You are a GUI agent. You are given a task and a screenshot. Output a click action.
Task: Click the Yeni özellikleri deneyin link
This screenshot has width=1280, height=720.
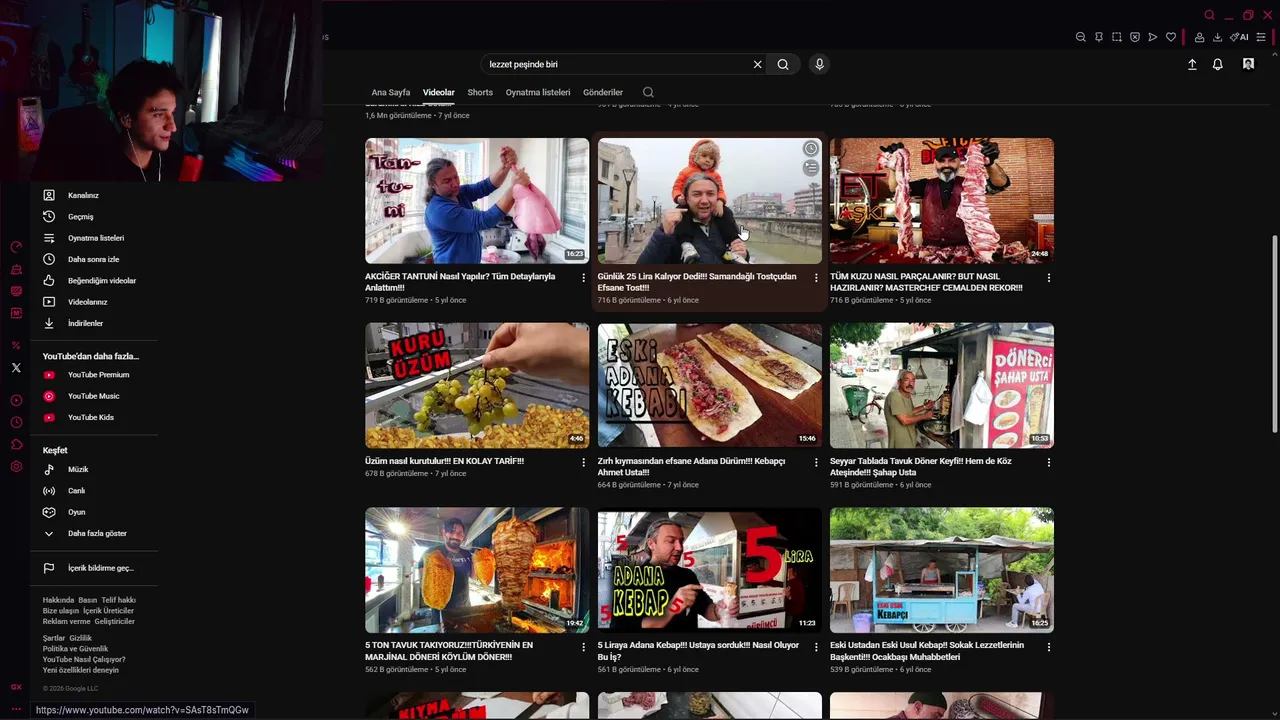(81, 670)
